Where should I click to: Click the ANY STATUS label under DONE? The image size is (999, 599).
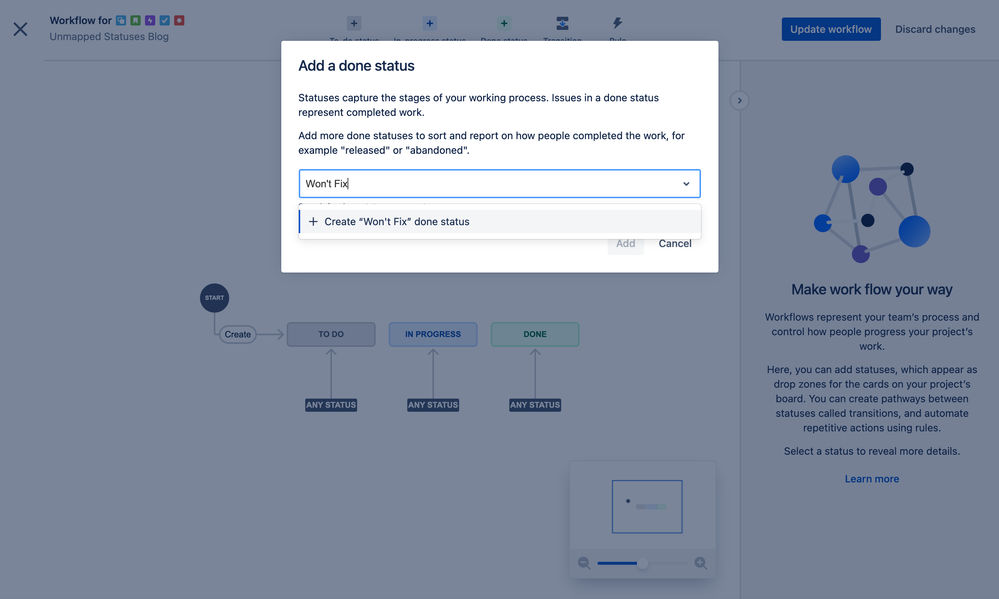point(535,405)
